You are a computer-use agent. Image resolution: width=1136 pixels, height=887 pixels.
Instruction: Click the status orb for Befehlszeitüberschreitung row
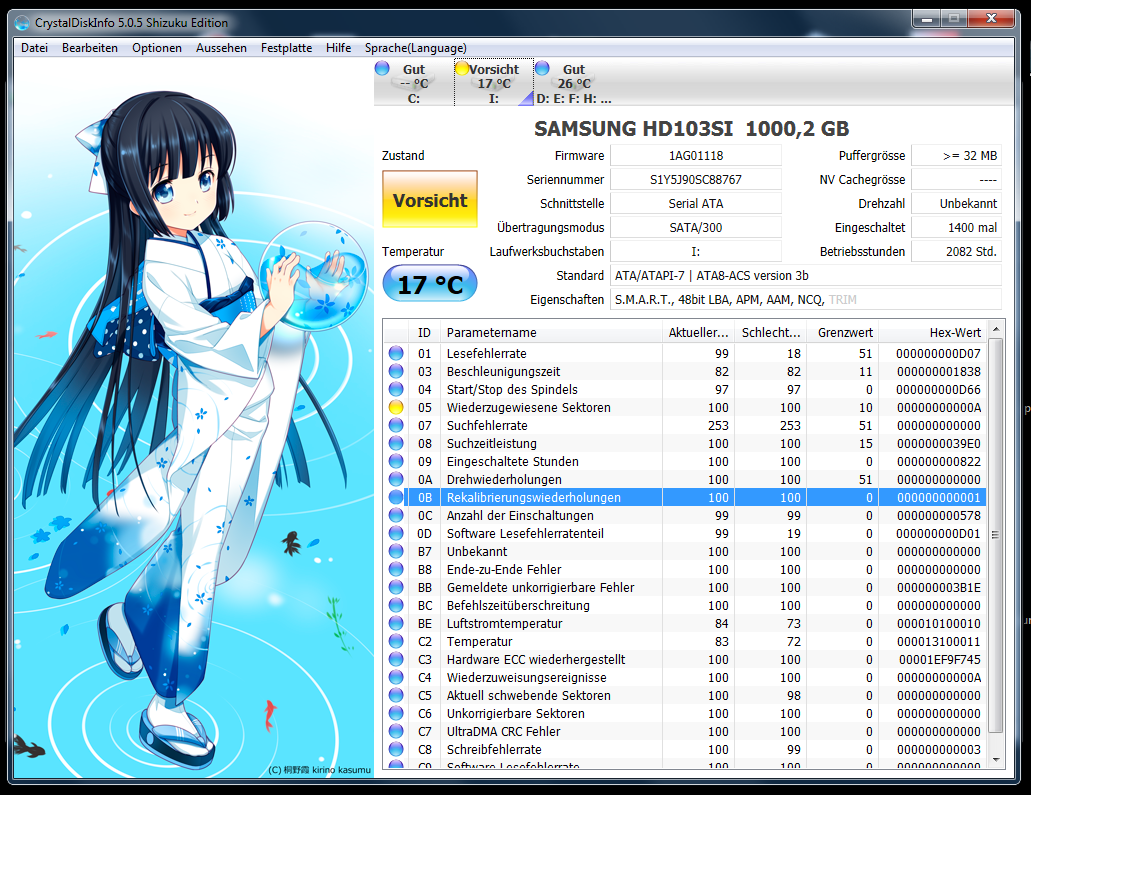[x=396, y=605]
